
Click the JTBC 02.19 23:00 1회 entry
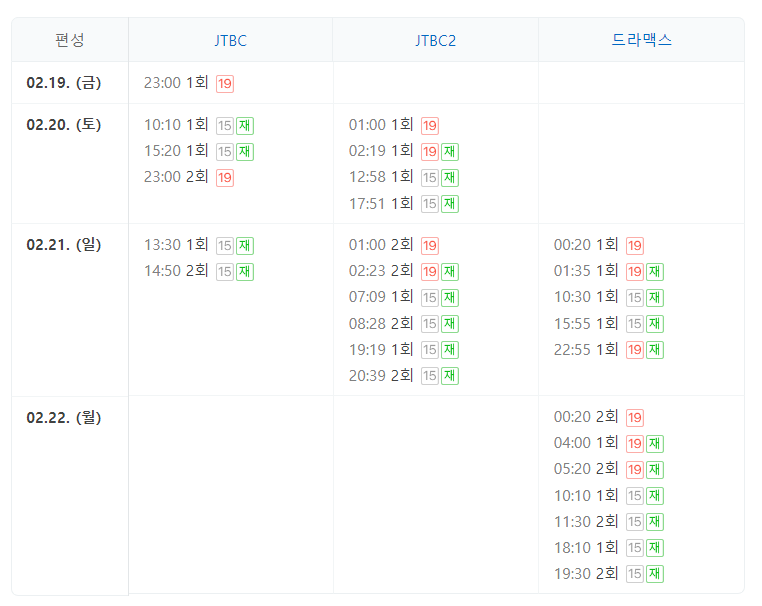[176, 83]
